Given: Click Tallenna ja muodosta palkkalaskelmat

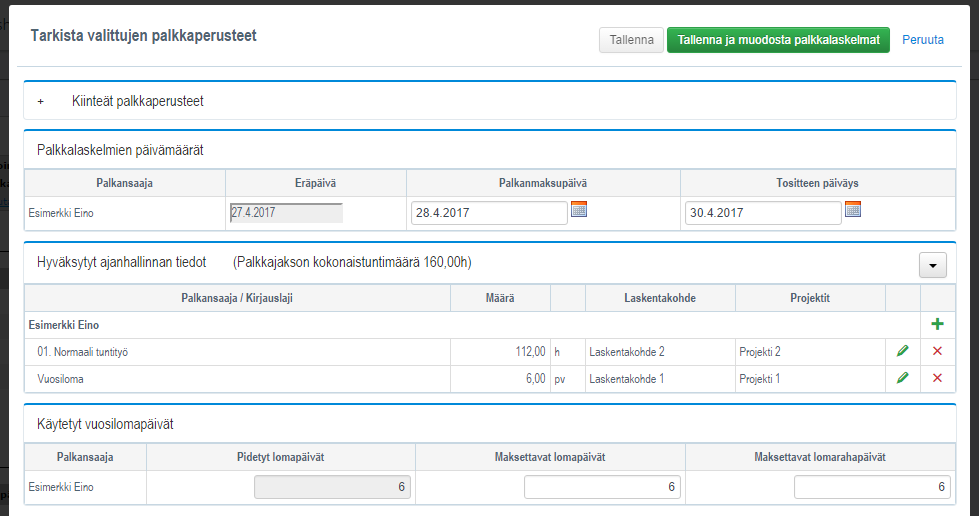Looking at the screenshot, I should (778, 40).
